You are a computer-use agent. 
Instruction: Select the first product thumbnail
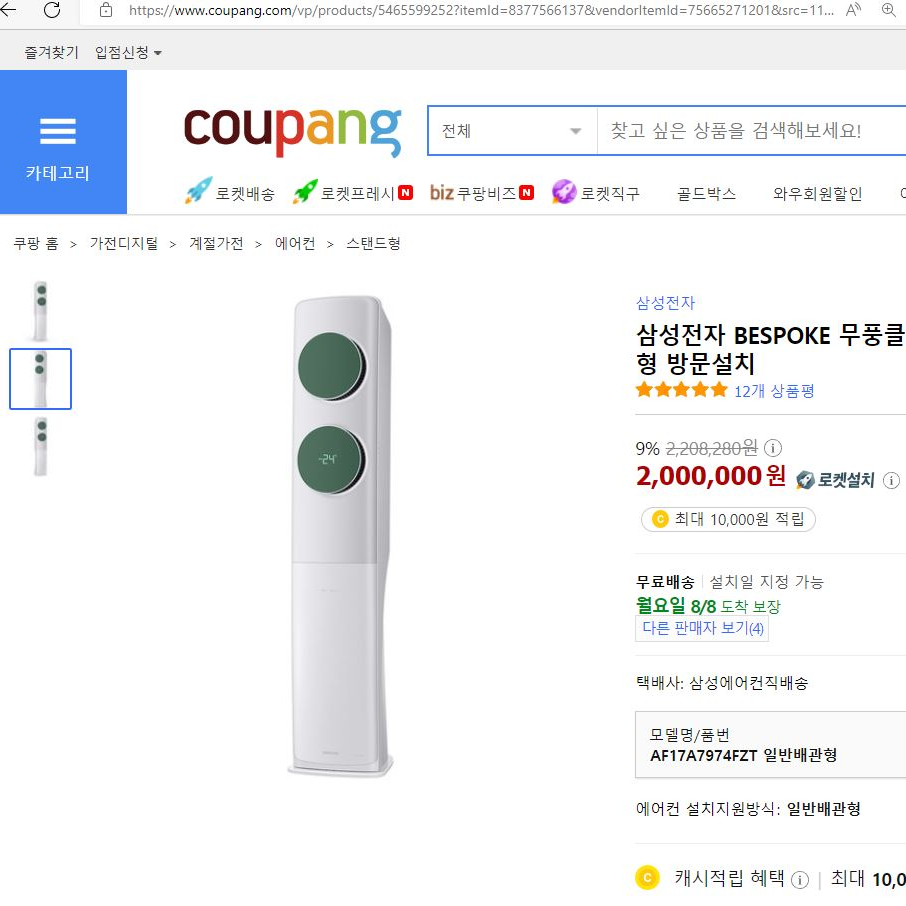[40, 310]
